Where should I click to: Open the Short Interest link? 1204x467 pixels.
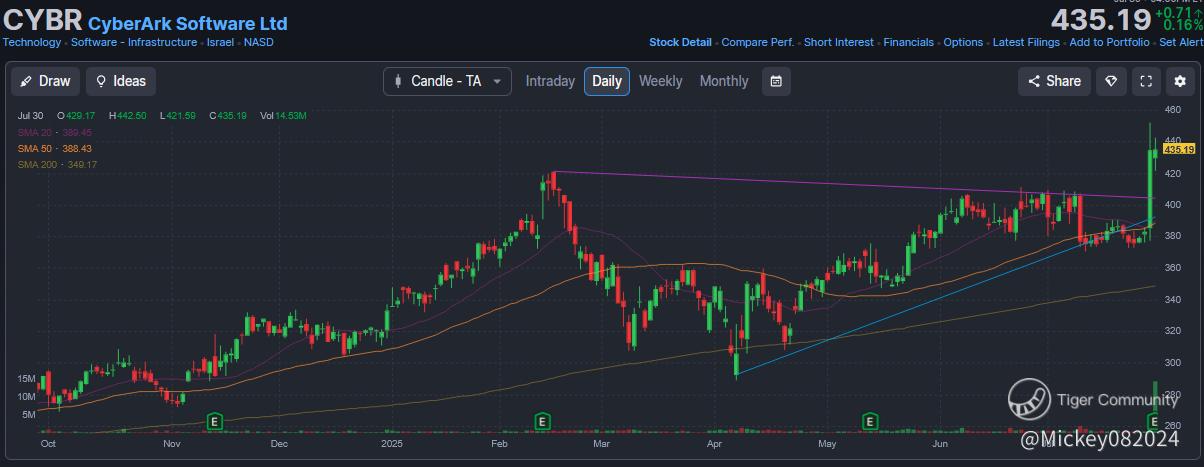pyautogui.click(x=838, y=42)
